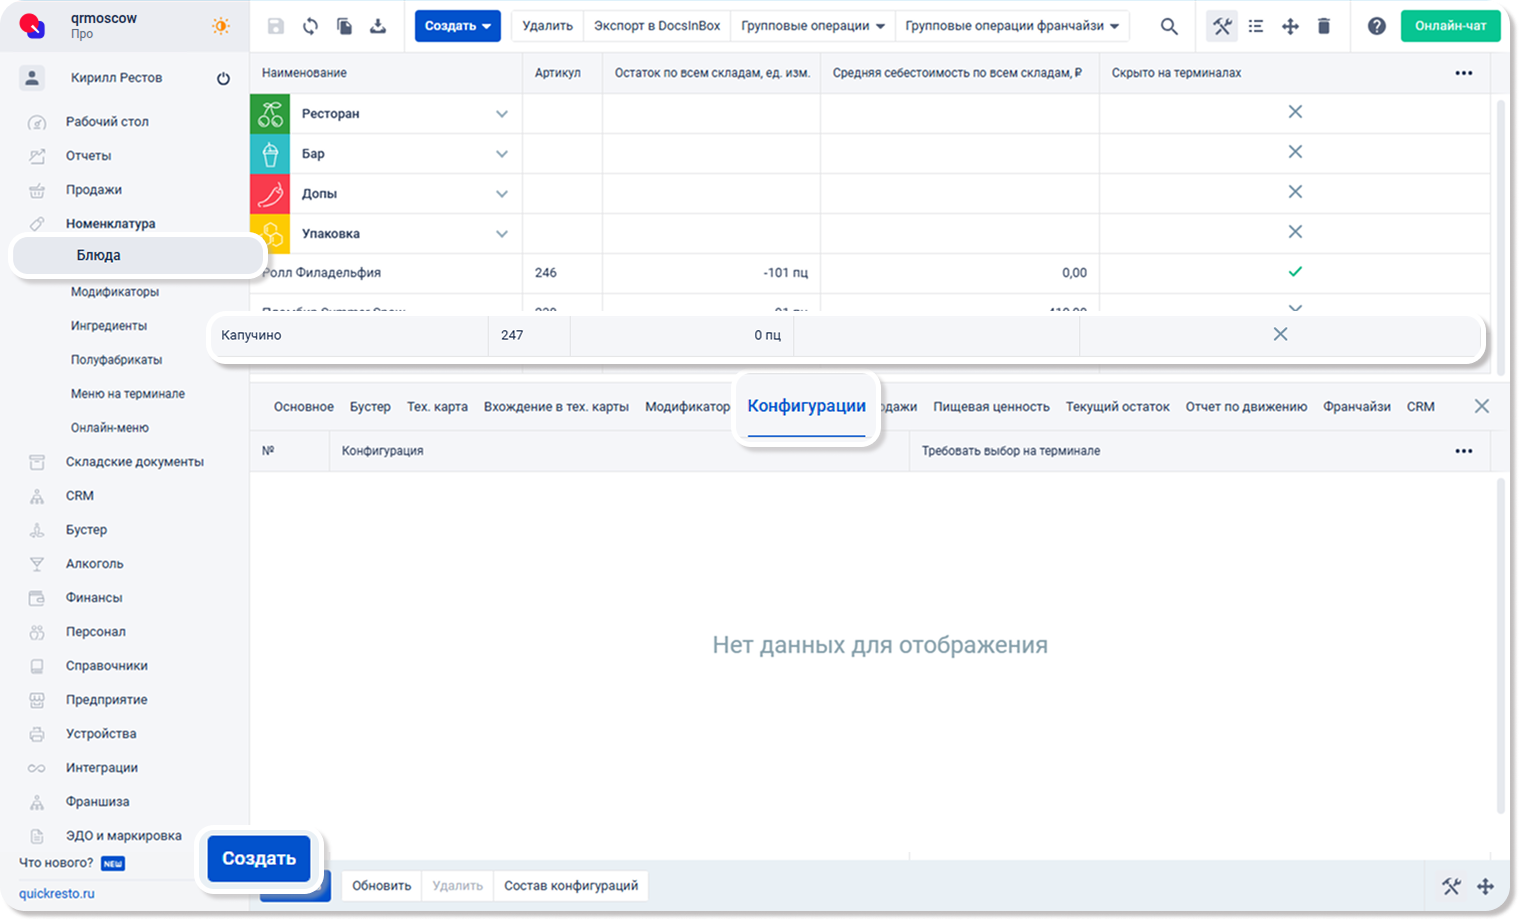This screenshot has width=1519, height=920.
Task: Click the user avatar icon
Action: pos(32,77)
